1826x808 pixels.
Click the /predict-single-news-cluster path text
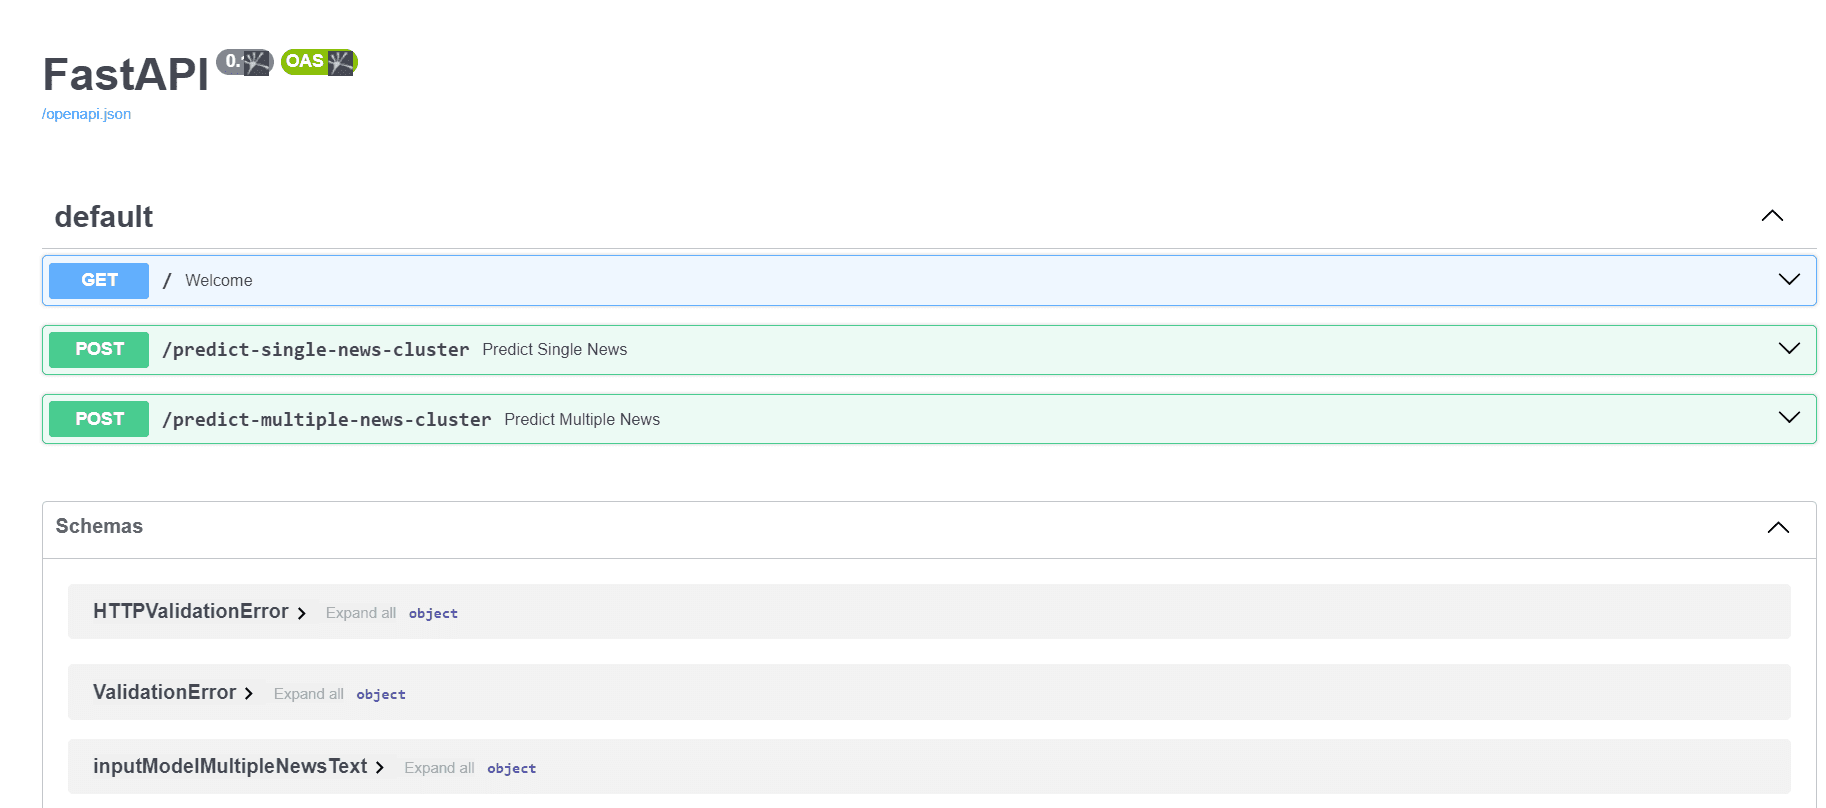click(x=316, y=350)
